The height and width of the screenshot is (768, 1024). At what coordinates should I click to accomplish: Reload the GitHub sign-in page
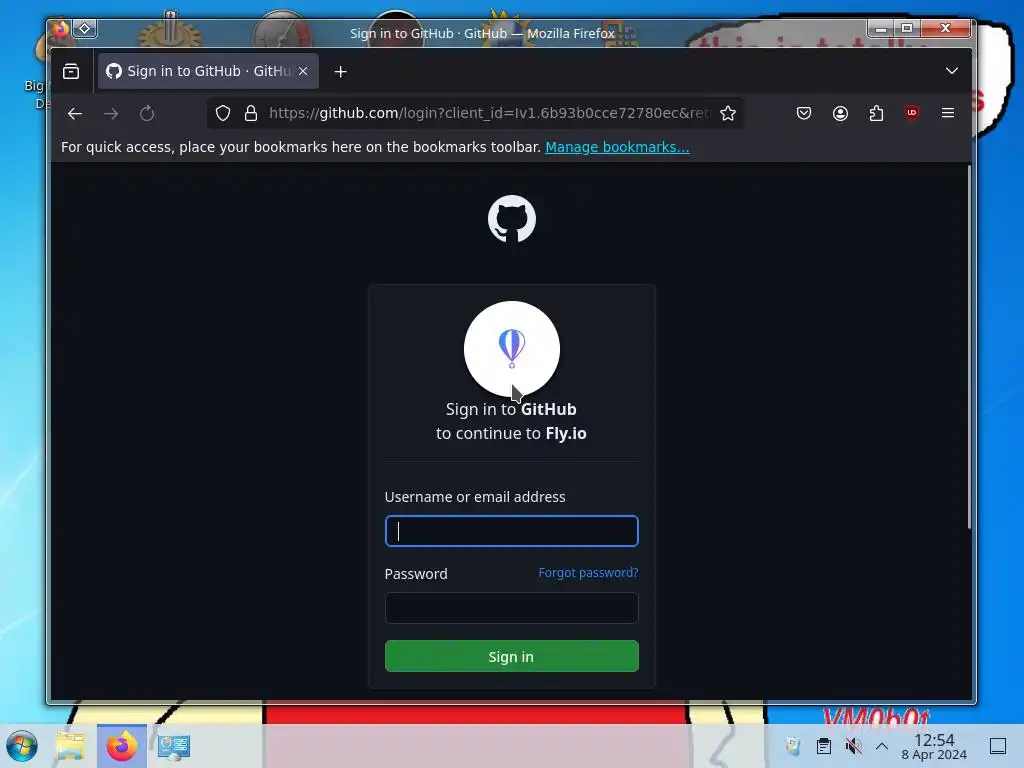[147, 114]
